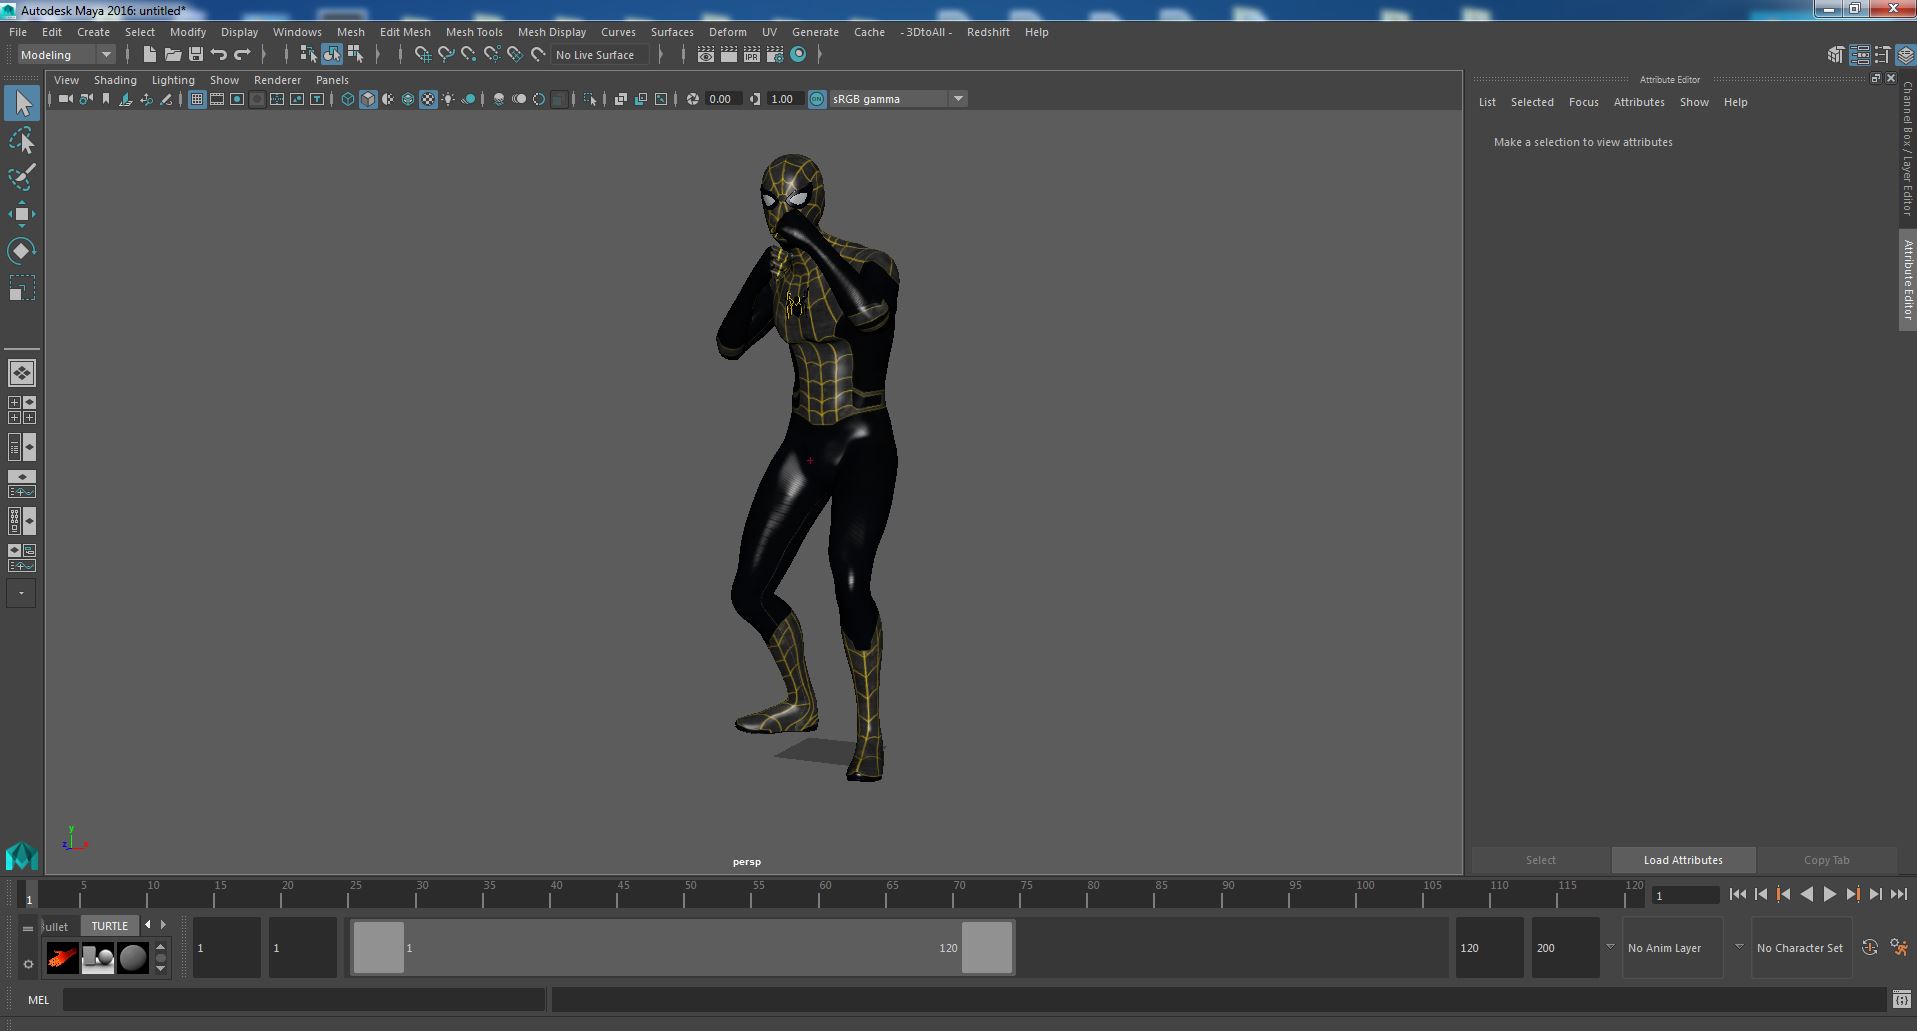Switch to four-view panel layout
1917x1031 pixels.
[x=22, y=410]
